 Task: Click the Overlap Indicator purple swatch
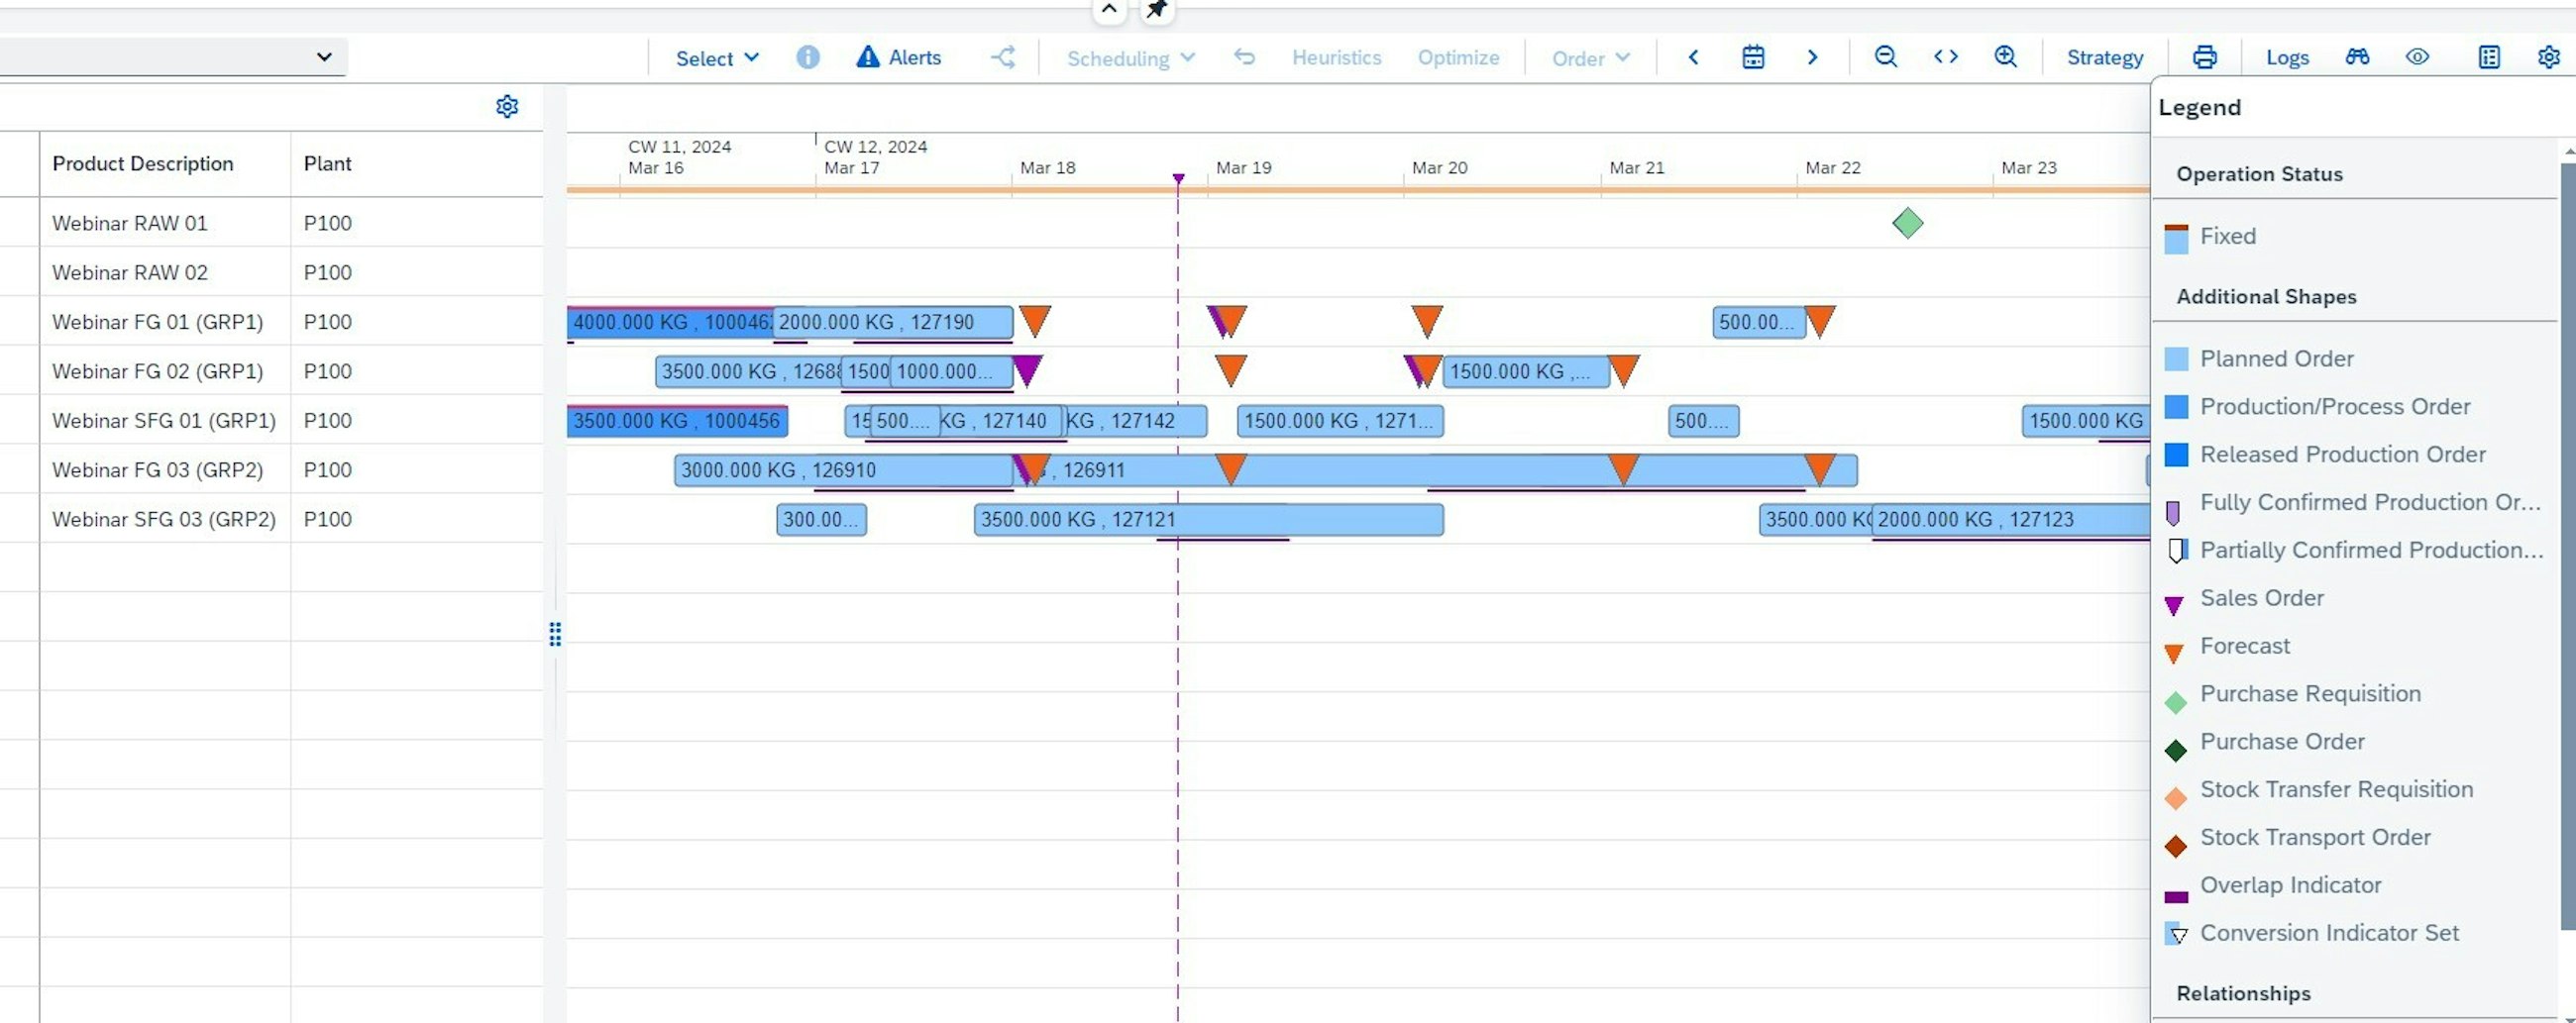[x=2175, y=897]
